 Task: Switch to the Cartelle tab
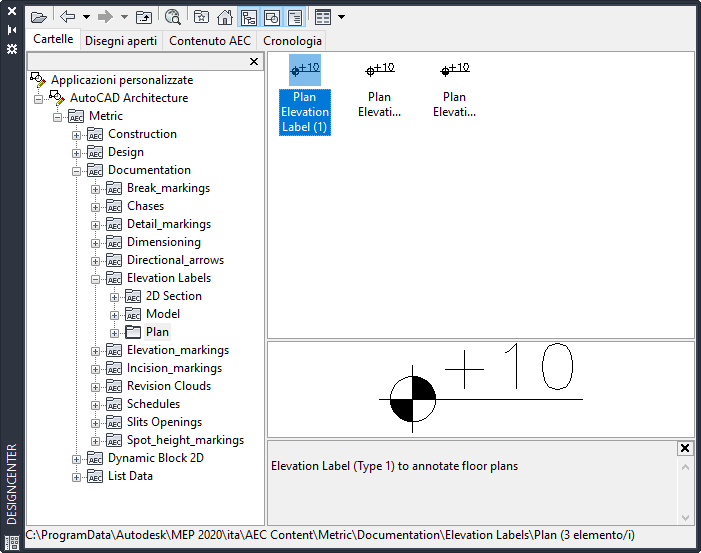point(53,39)
